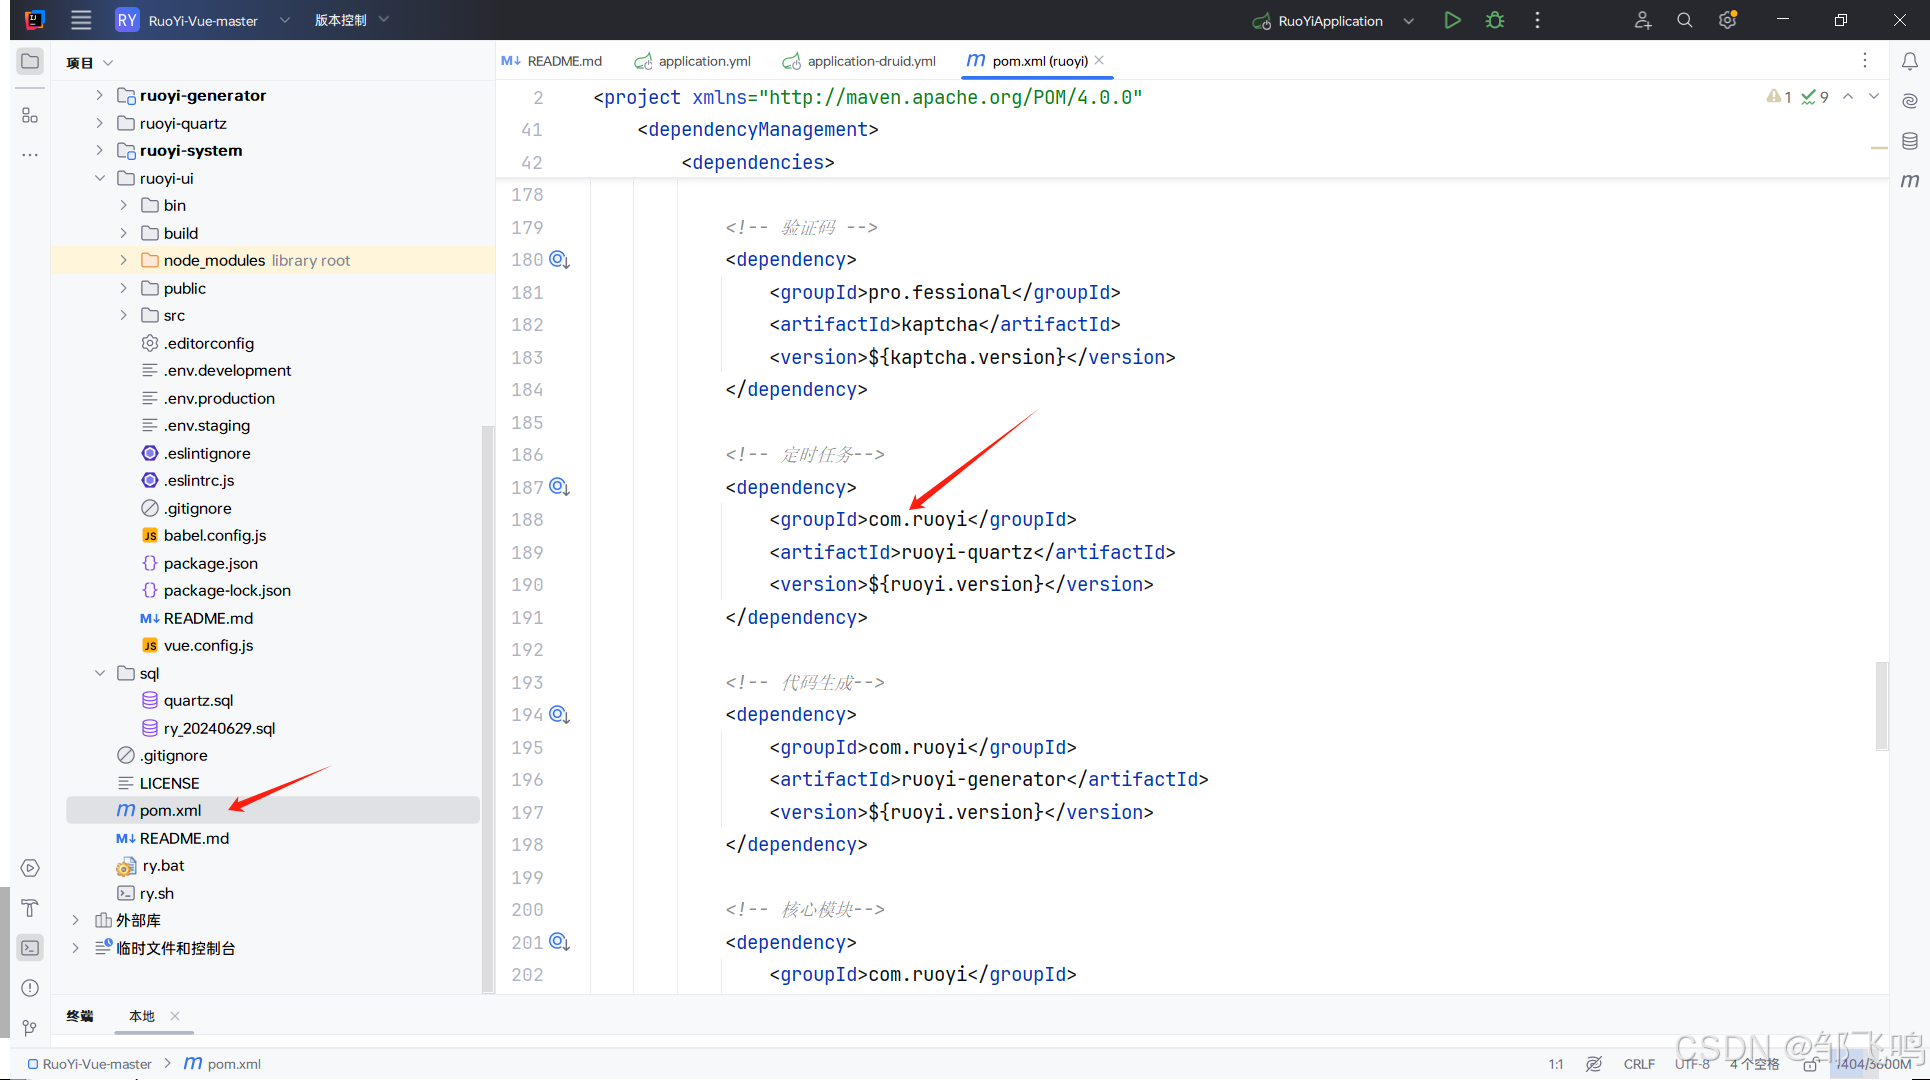
Task: Expand the node_modules library root folder
Action: pos(123,260)
